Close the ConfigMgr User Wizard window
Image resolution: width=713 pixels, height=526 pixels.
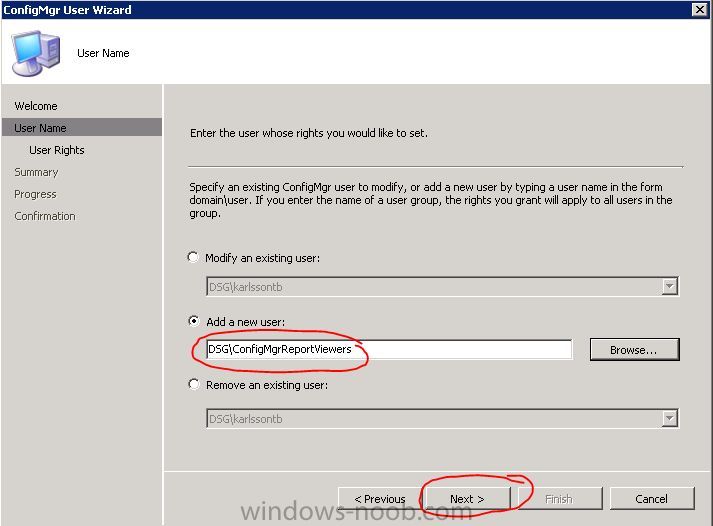click(699, 10)
